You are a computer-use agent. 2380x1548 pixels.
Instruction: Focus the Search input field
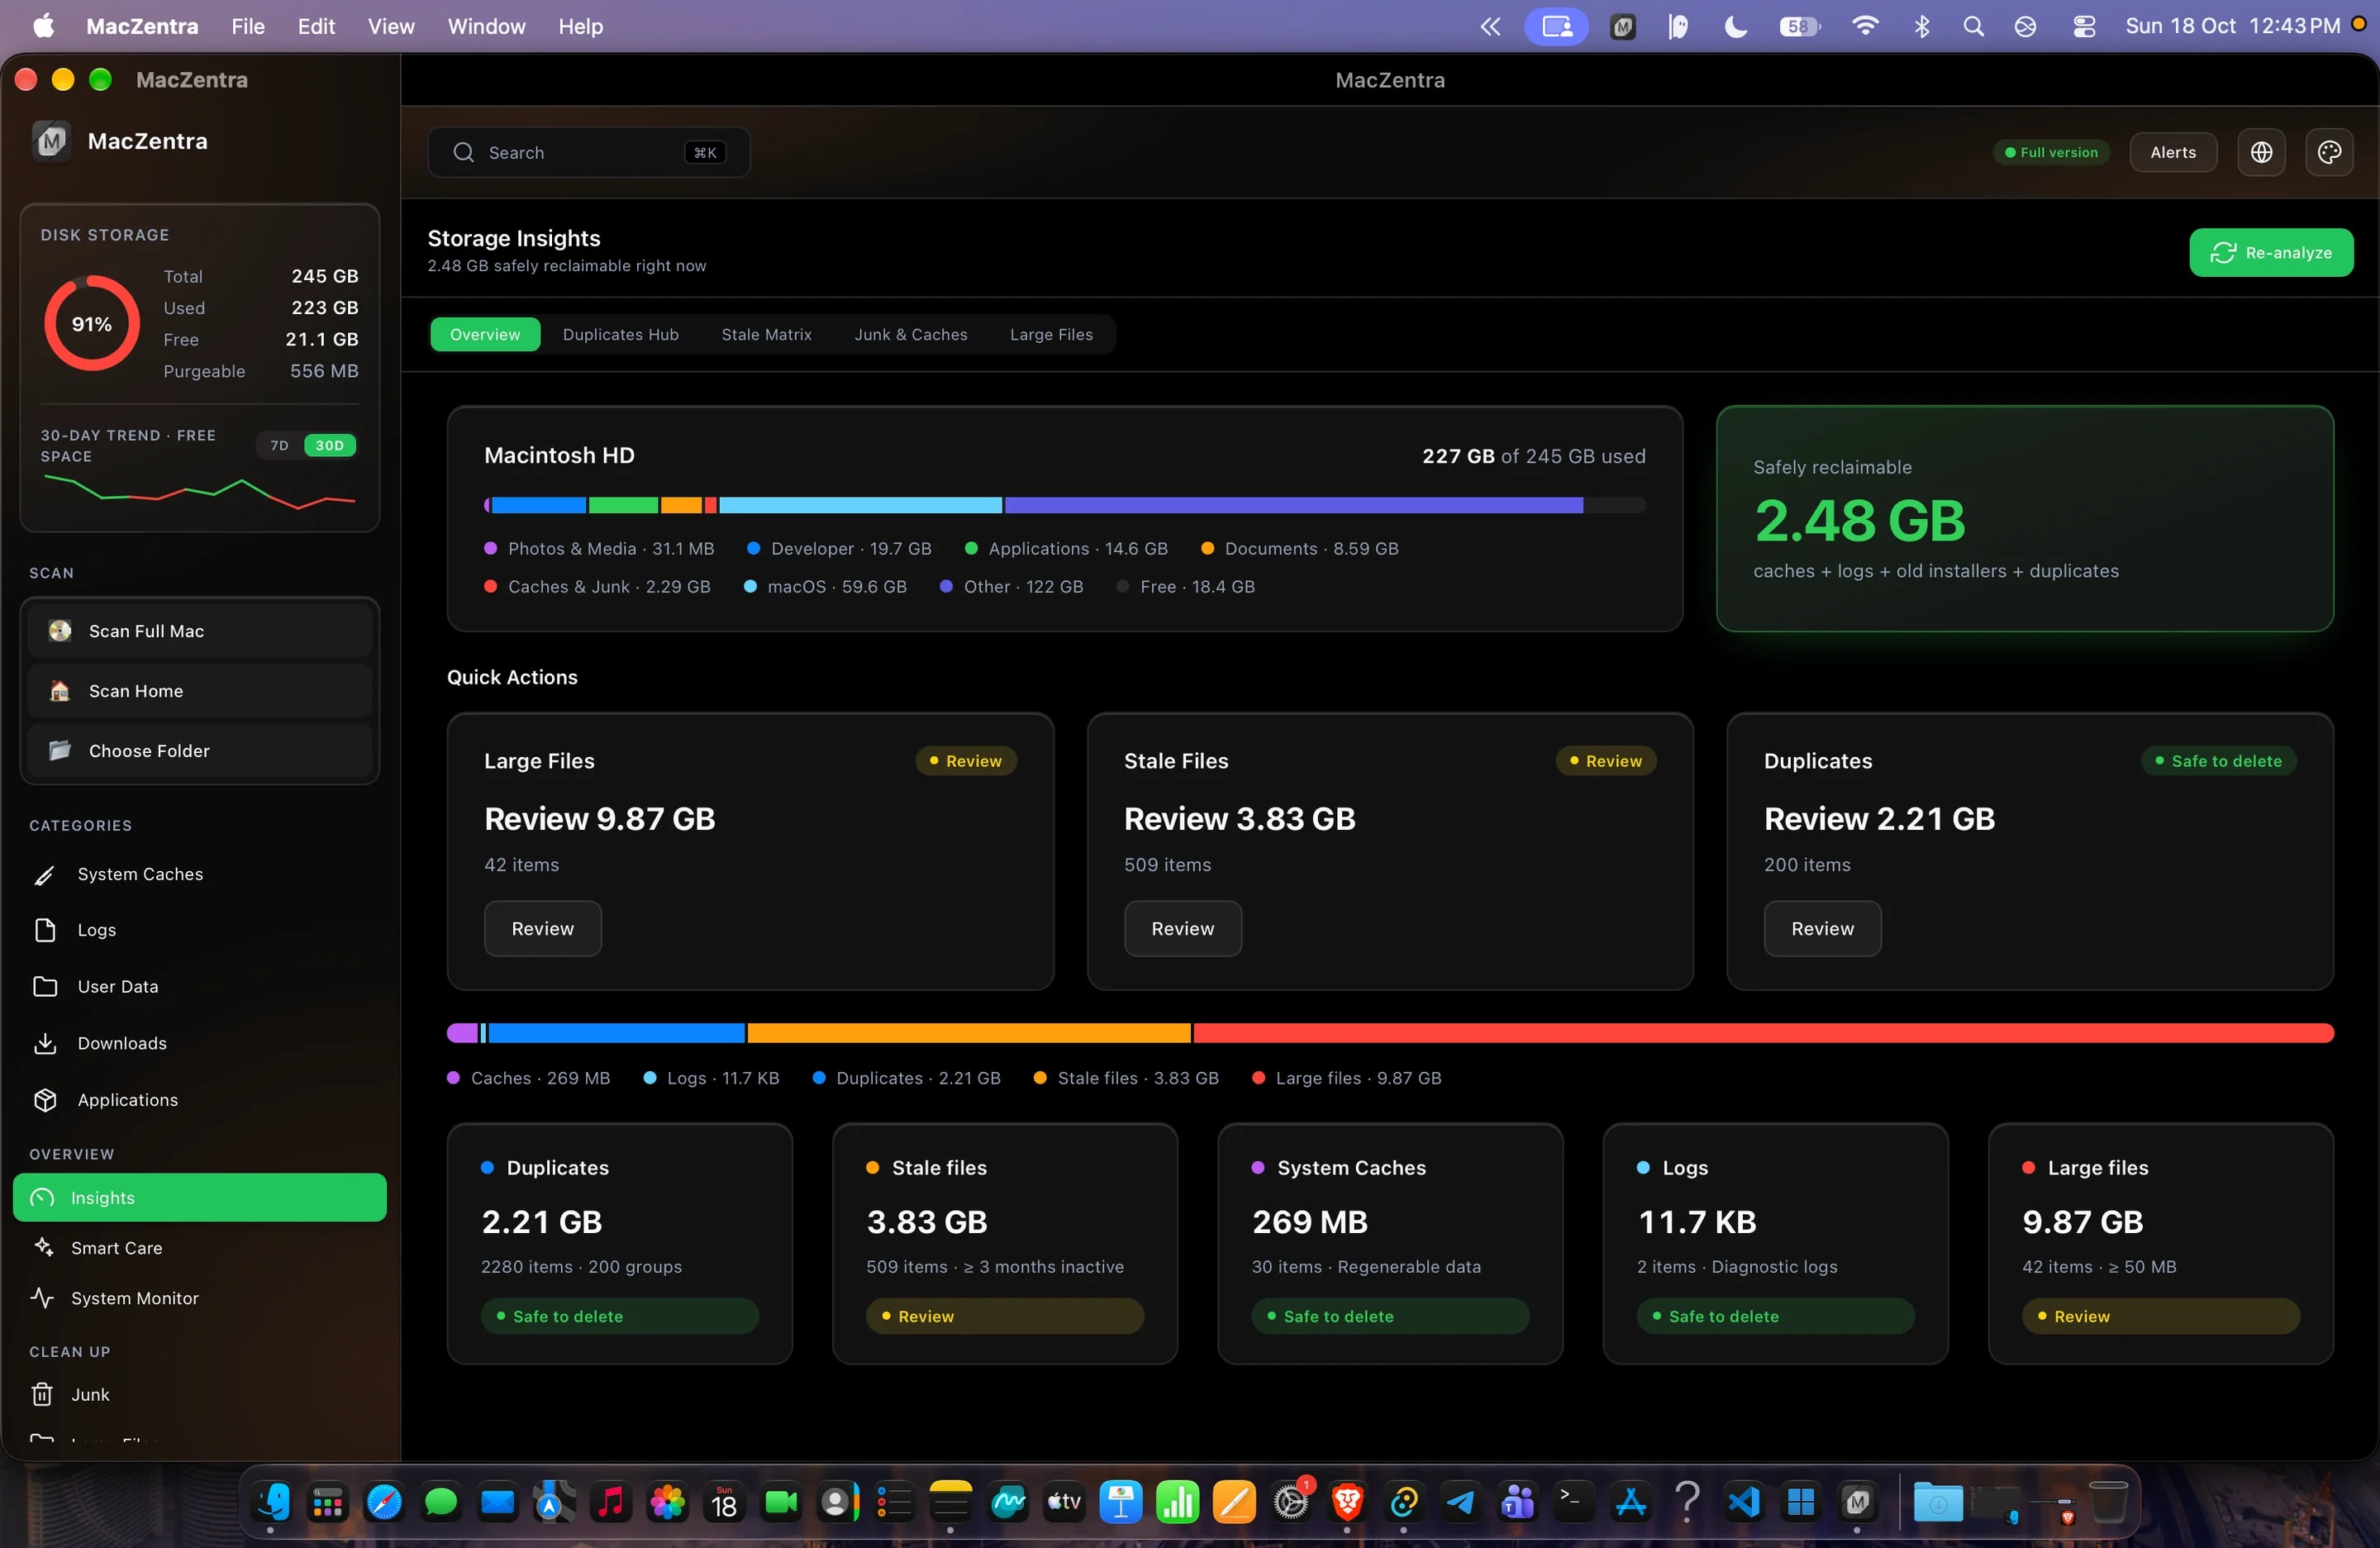click(589, 152)
